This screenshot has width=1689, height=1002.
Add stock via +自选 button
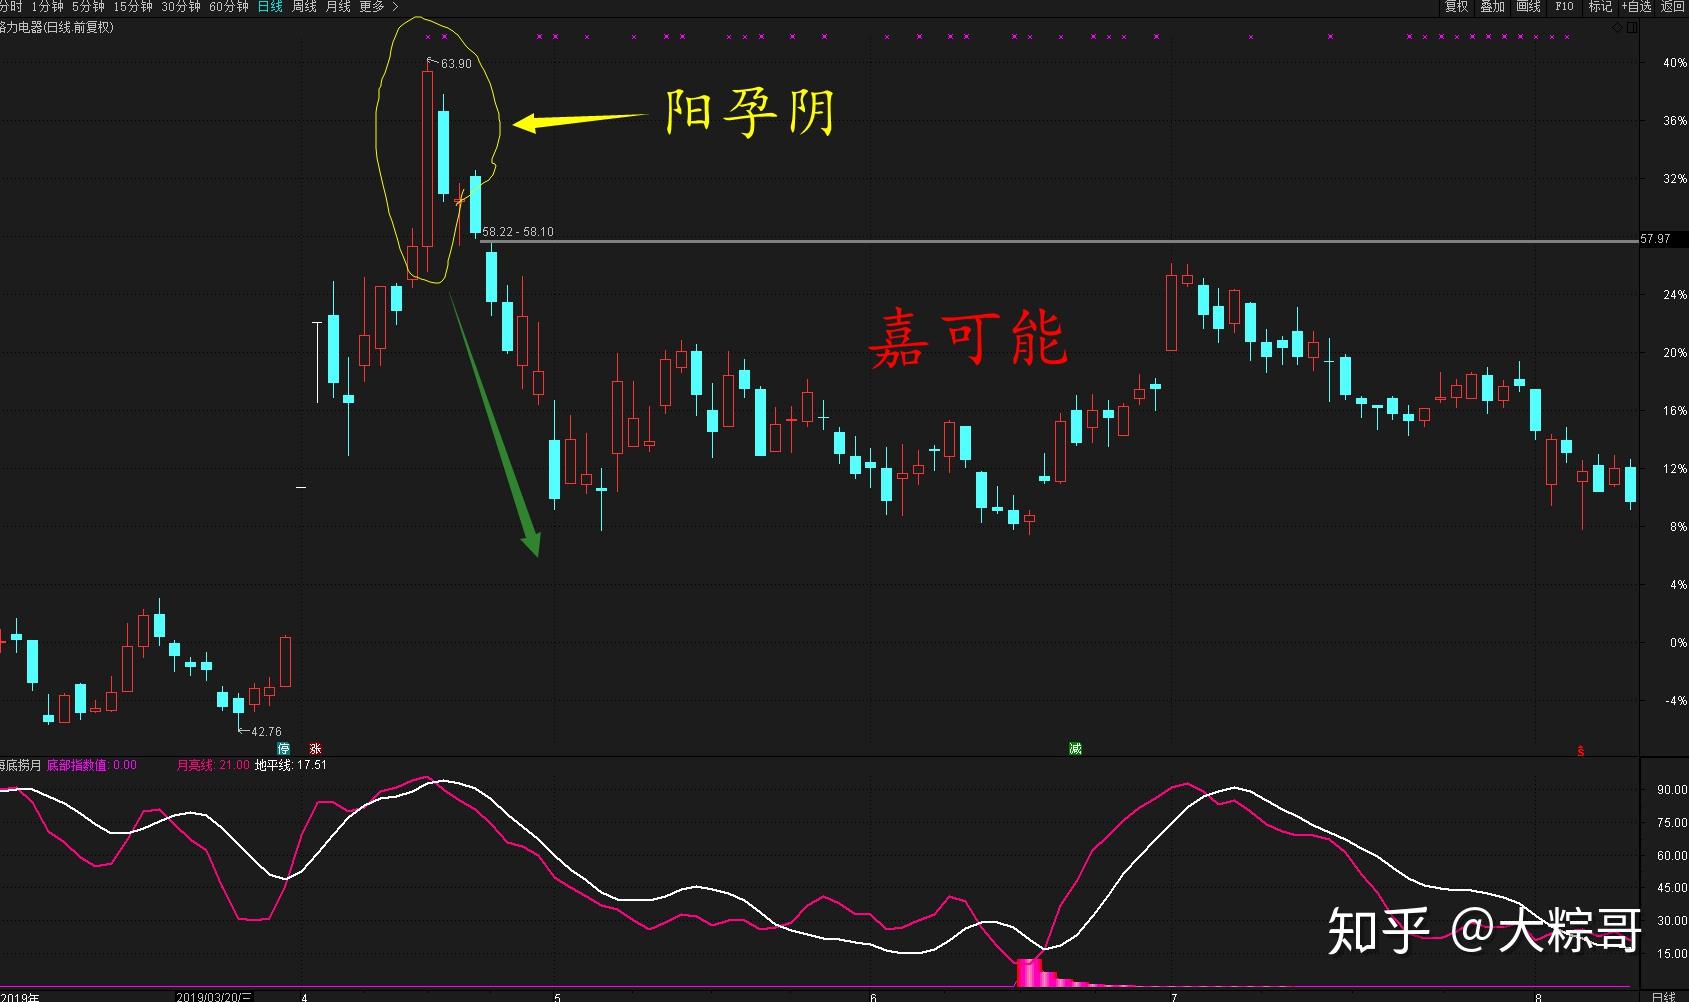[1636, 7]
